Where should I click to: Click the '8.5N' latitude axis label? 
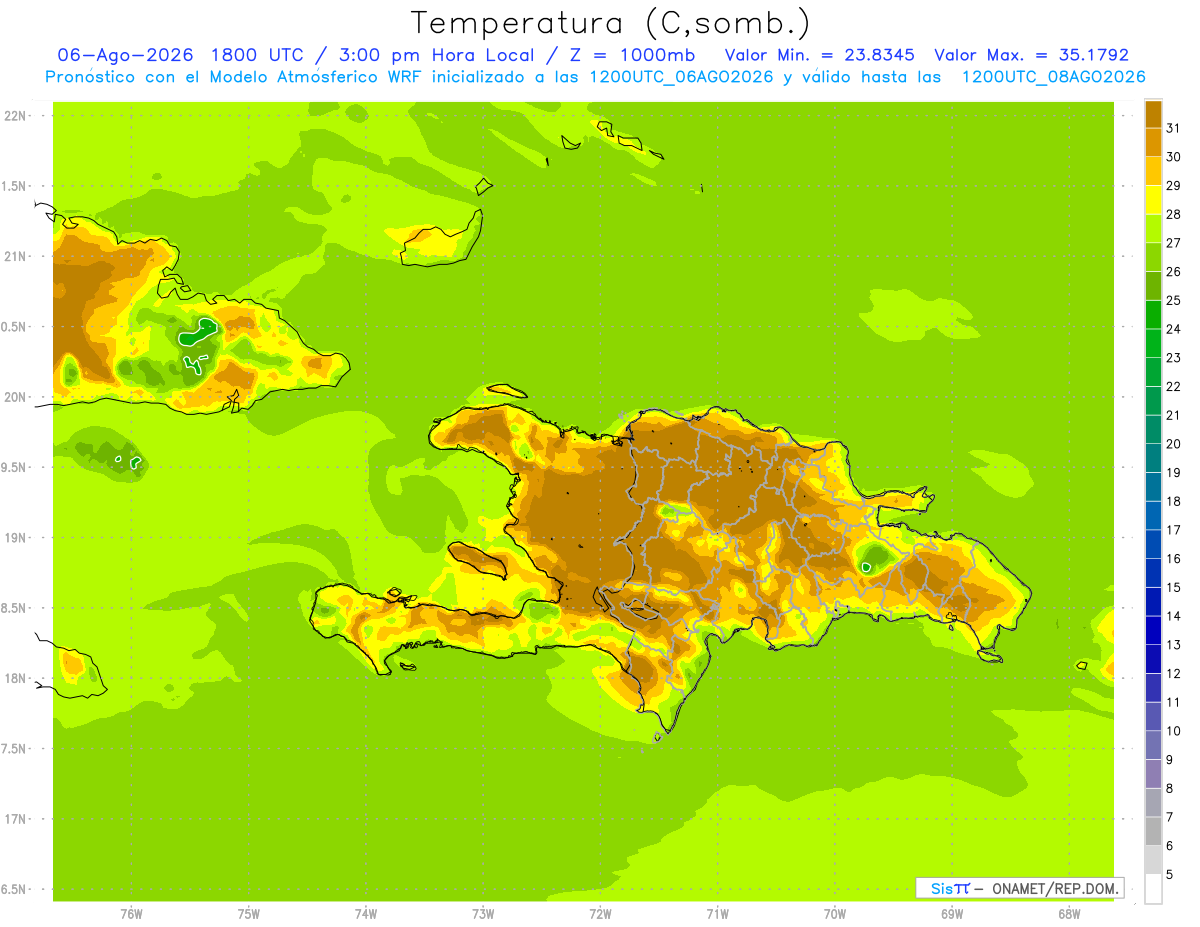(x=15, y=608)
